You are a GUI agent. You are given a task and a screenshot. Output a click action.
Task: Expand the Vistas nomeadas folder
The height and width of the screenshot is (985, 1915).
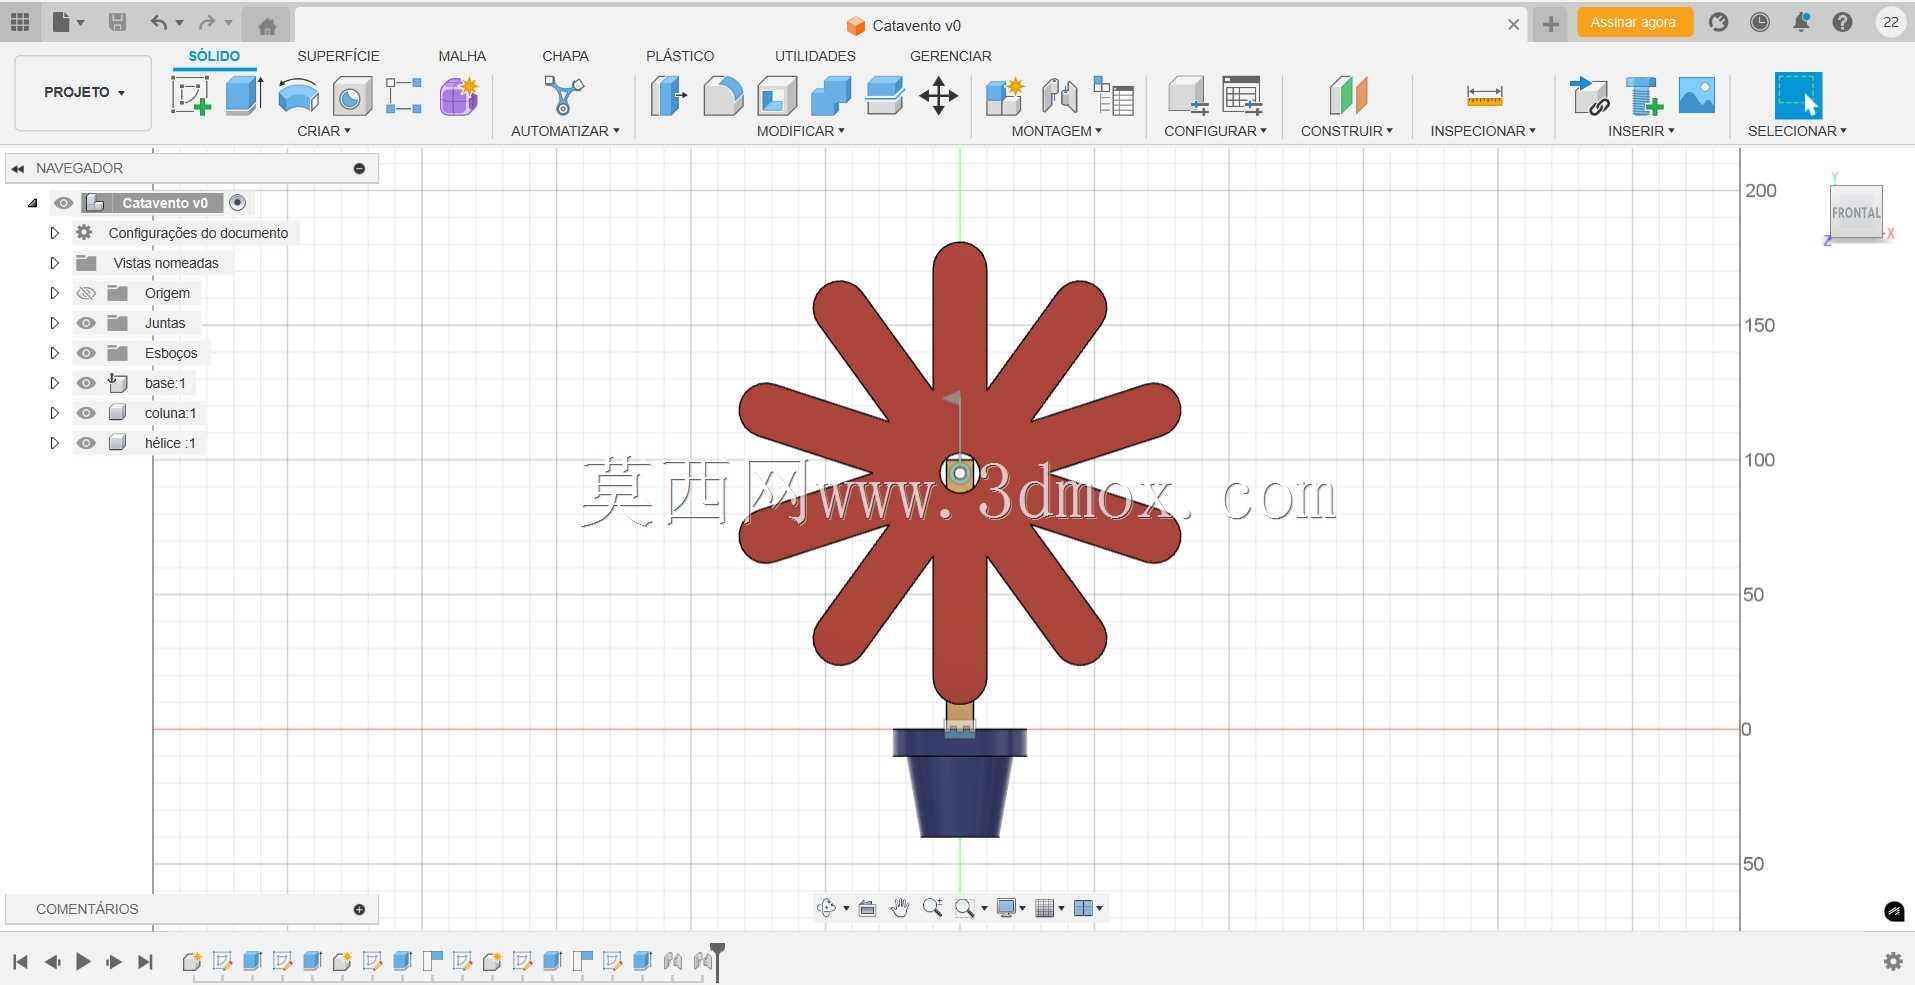[55, 263]
